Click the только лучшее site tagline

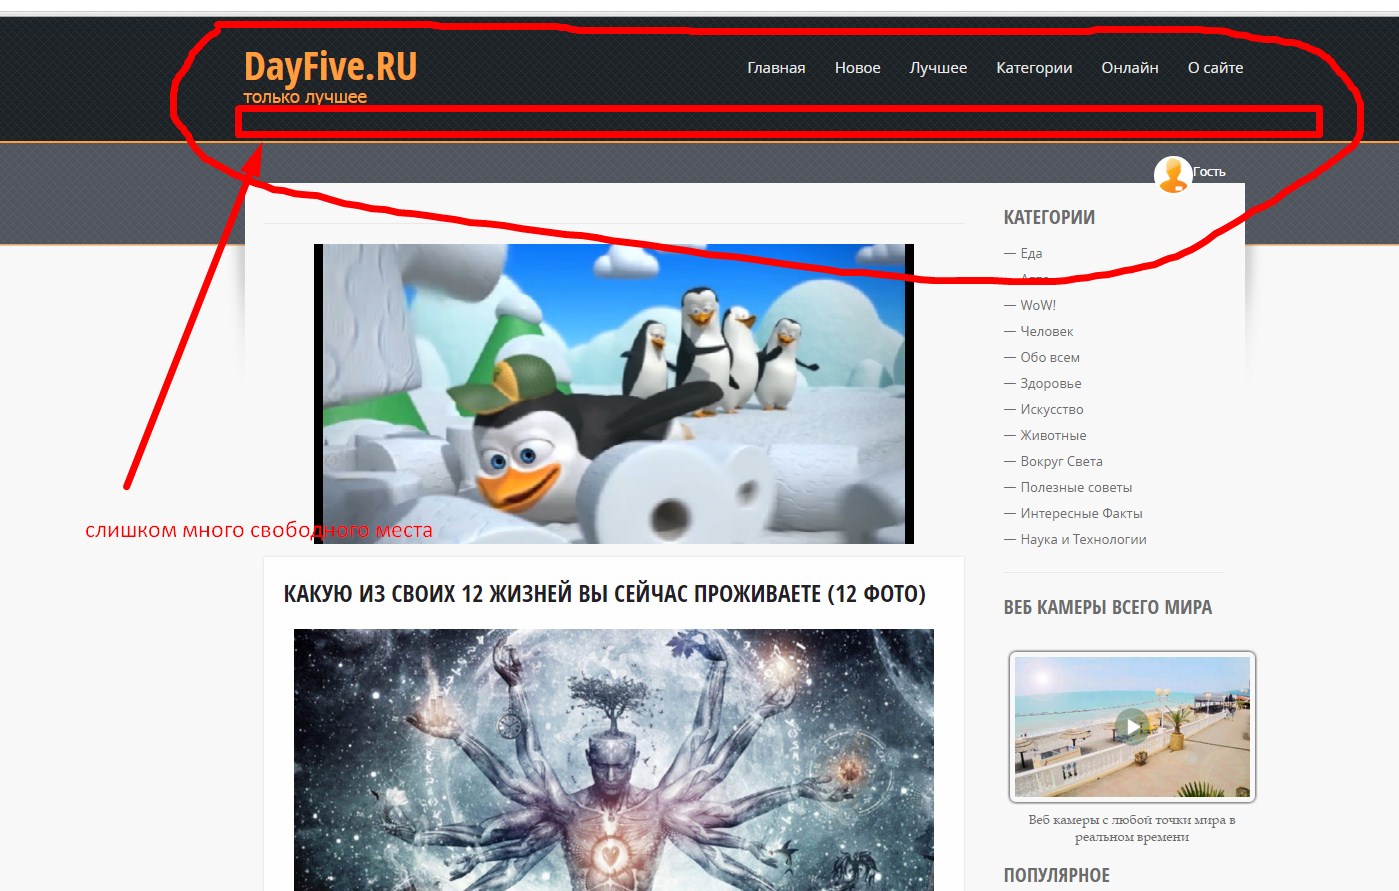(x=305, y=97)
